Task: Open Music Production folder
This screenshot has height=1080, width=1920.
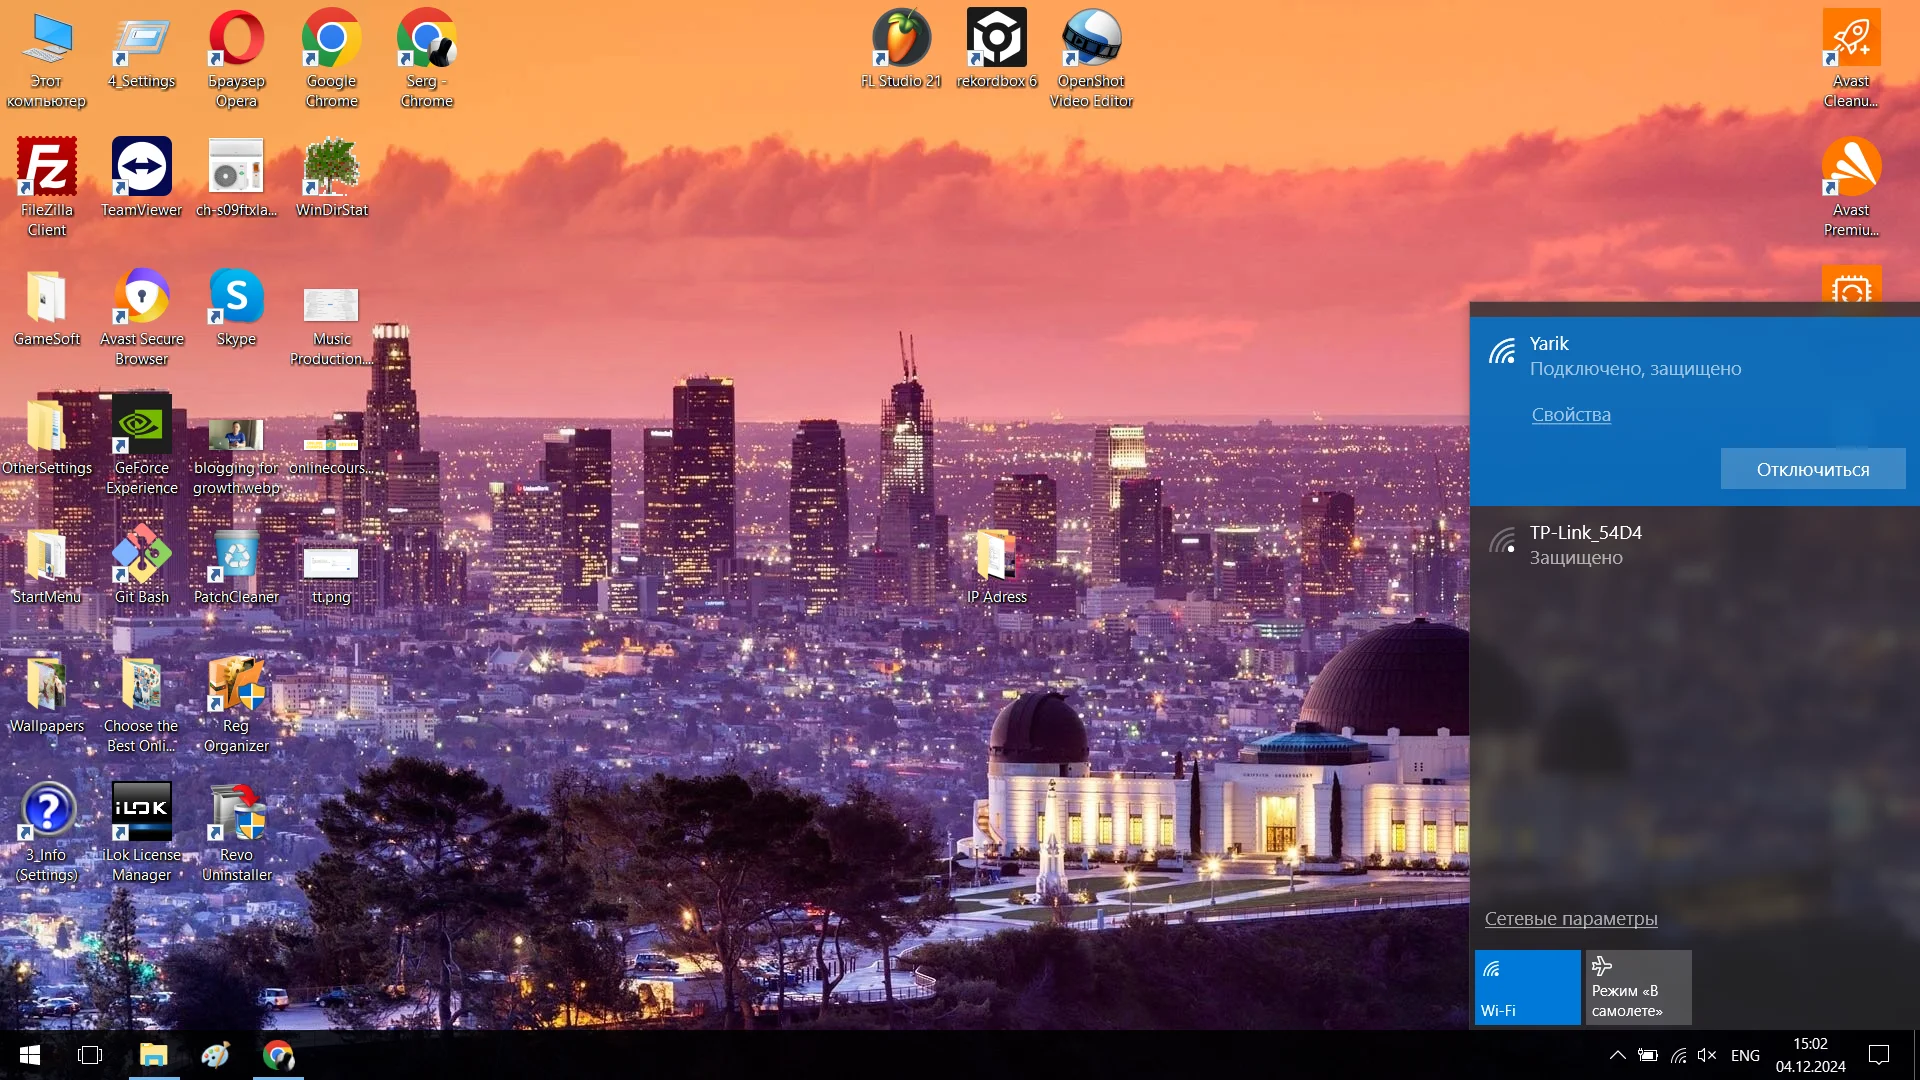Action: coord(330,305)
